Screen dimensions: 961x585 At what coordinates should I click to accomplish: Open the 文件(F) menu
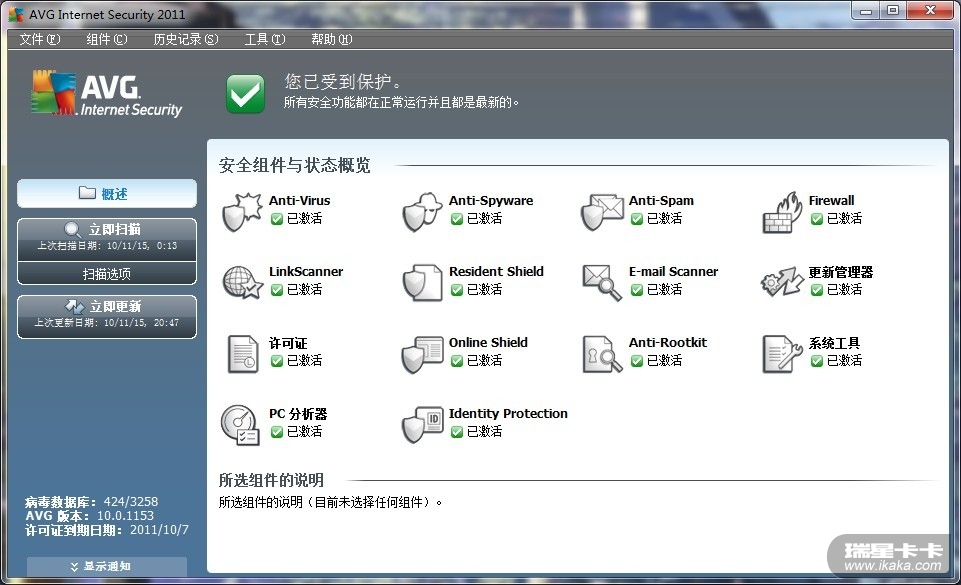[x=40, y=39]
